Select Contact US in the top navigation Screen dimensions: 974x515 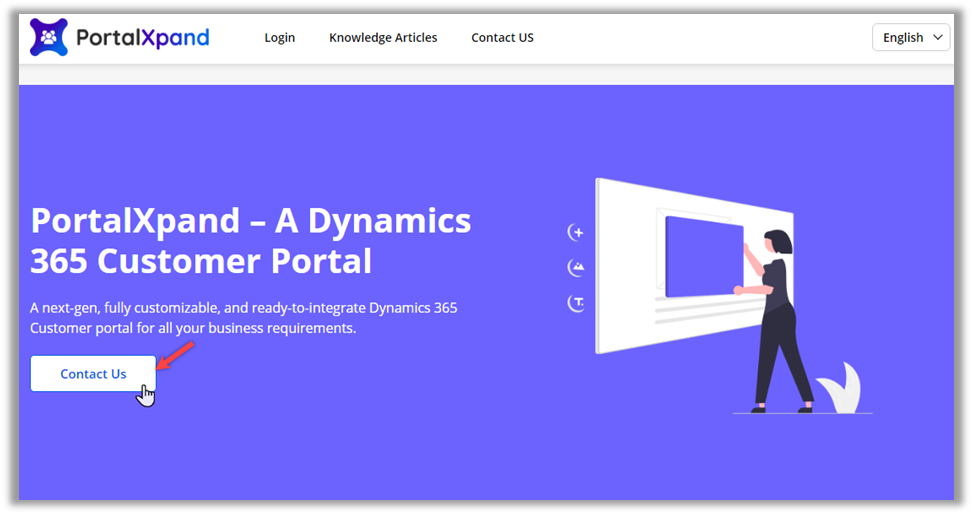point(502,38)
